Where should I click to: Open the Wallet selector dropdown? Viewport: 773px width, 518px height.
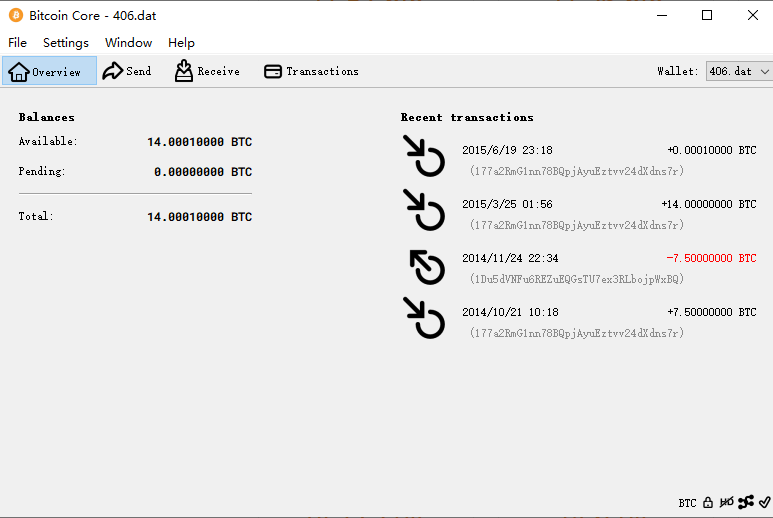(739, 71)
